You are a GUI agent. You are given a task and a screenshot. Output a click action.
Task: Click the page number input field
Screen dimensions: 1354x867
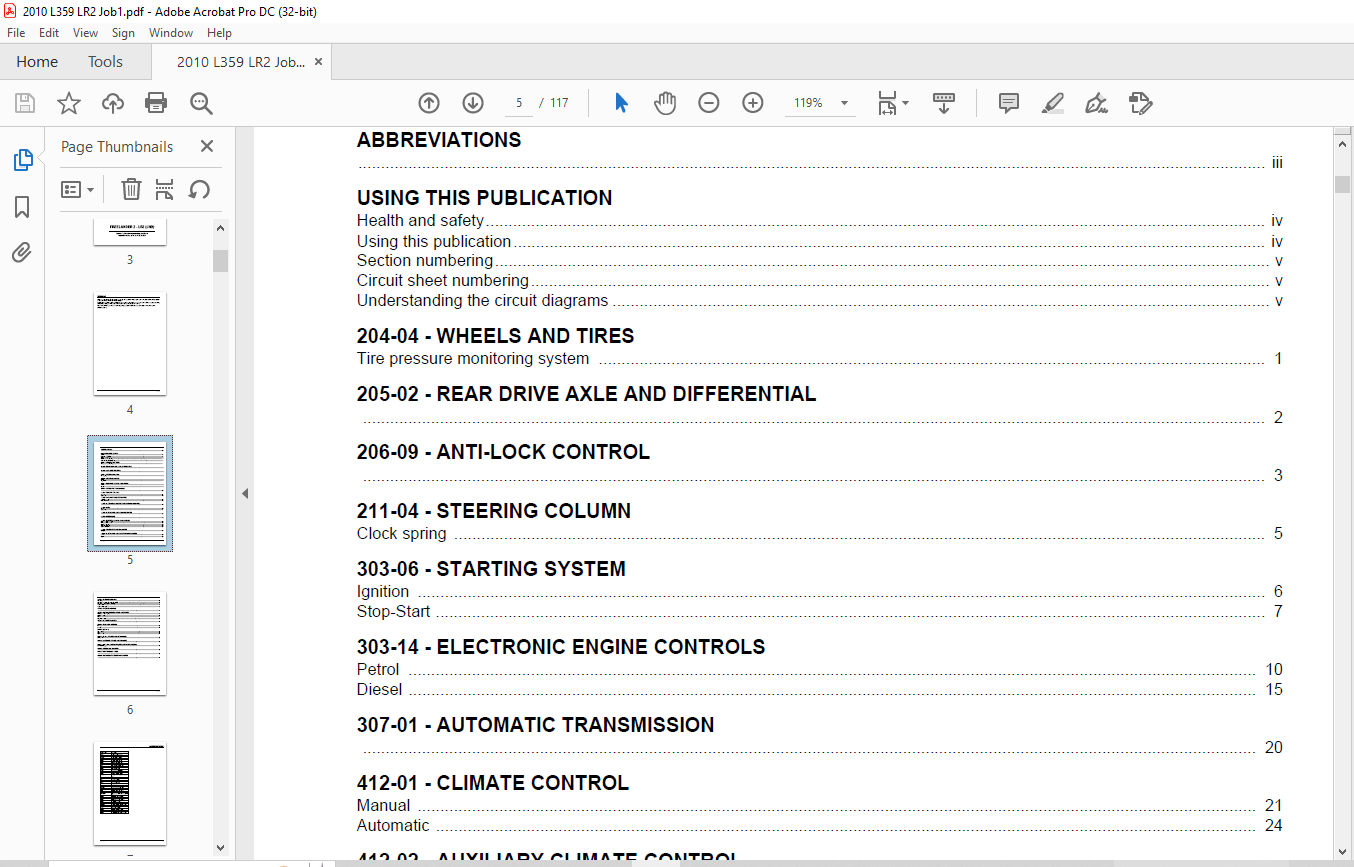click(519, 103)
